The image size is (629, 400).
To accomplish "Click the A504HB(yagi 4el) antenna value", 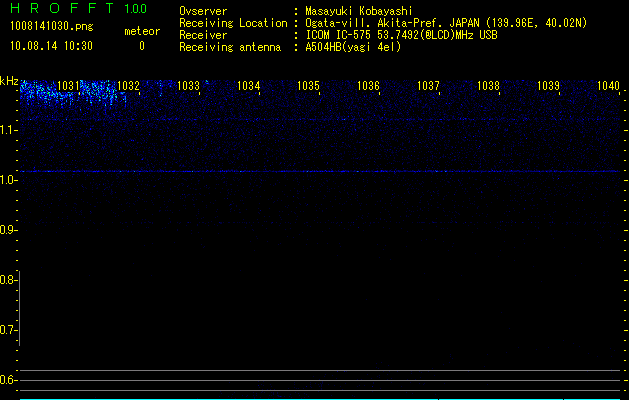I will [x=353, y=47].
